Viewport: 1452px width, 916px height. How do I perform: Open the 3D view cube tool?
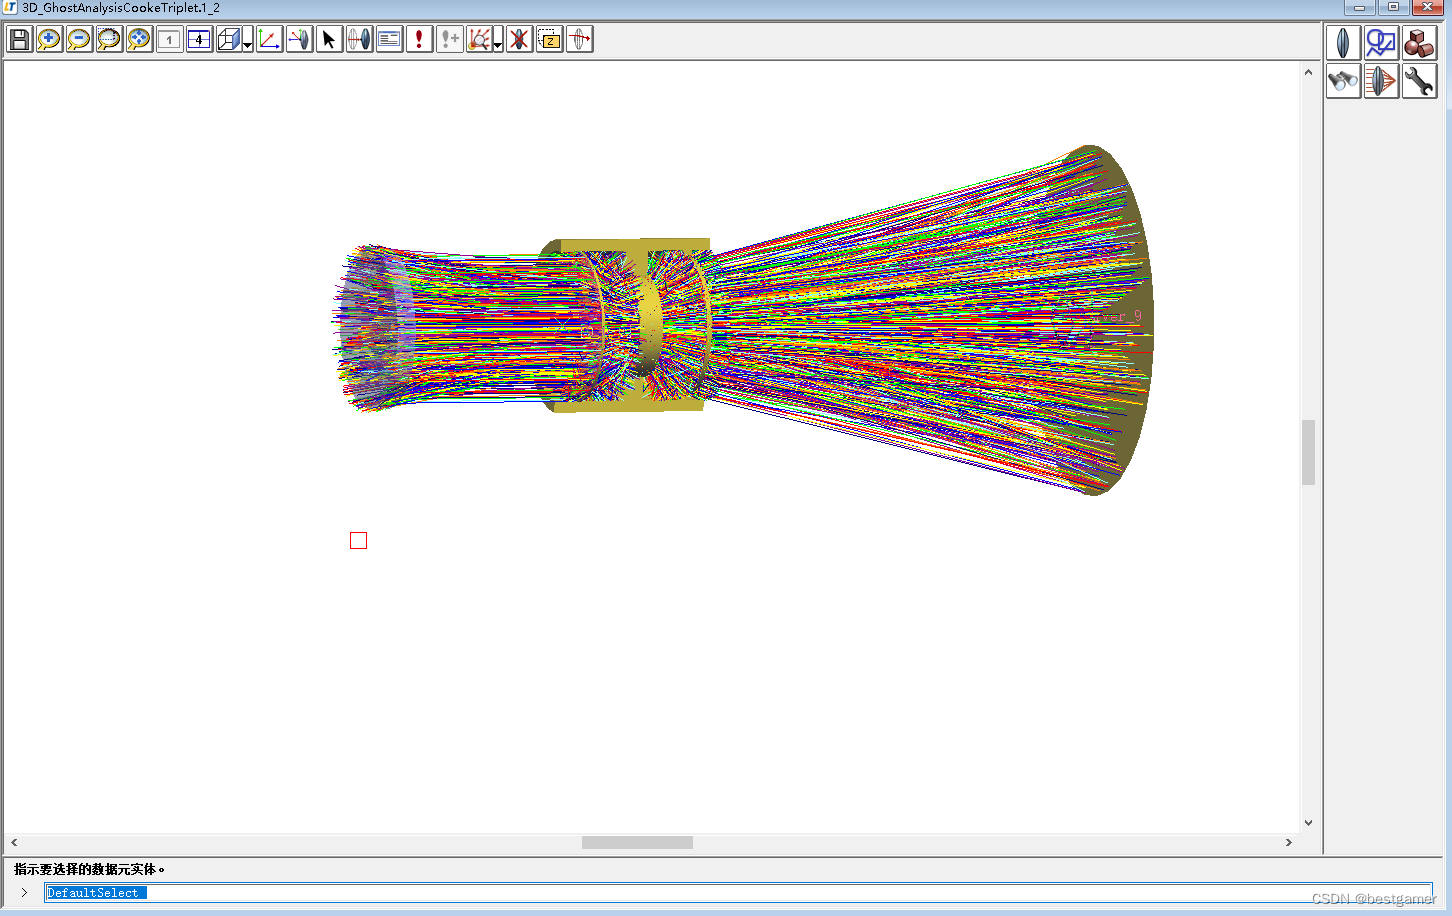(227, 39)
